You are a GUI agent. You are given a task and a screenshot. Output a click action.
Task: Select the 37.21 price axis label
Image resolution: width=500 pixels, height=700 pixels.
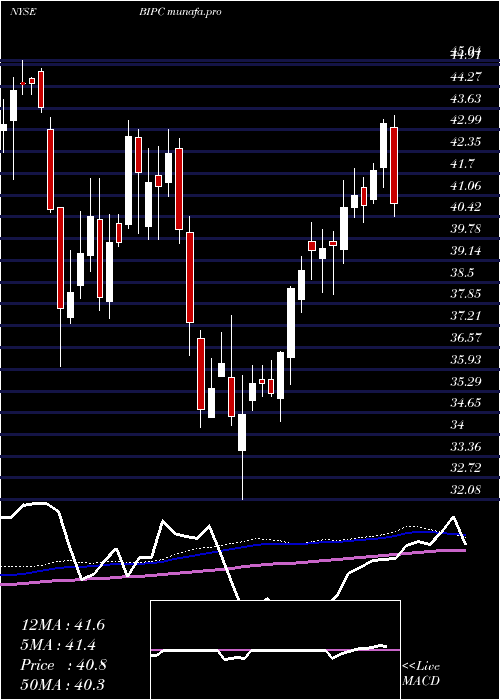click(467, 316)
